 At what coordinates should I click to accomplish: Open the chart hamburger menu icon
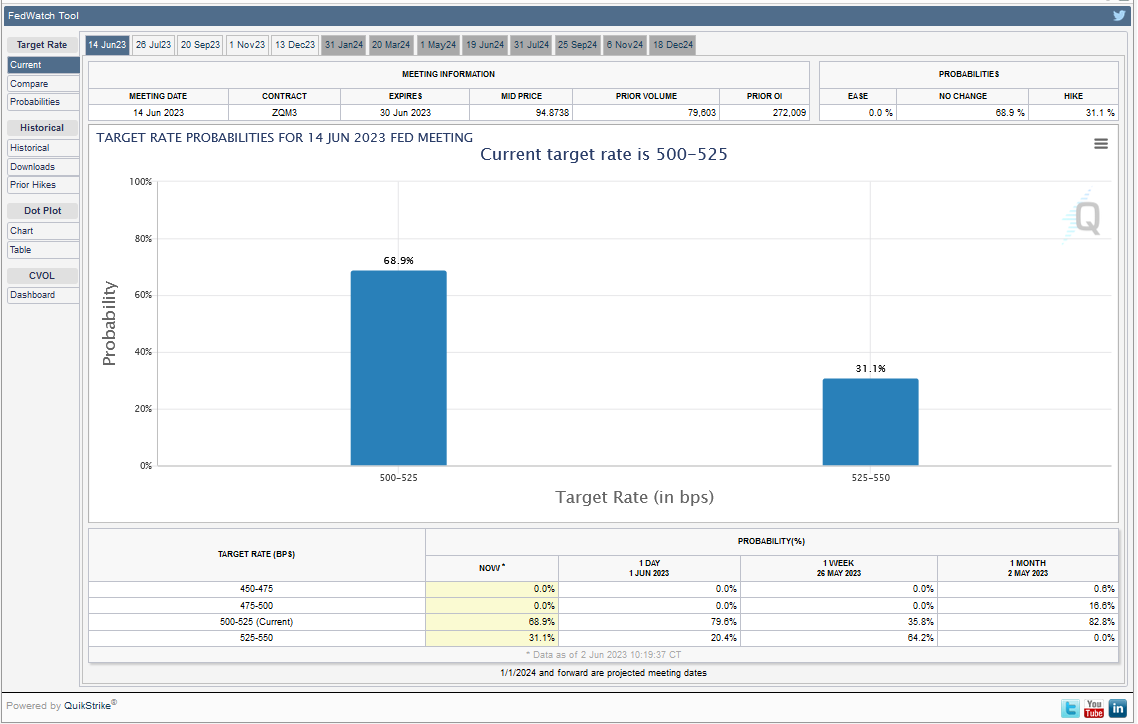point(1100,144)
